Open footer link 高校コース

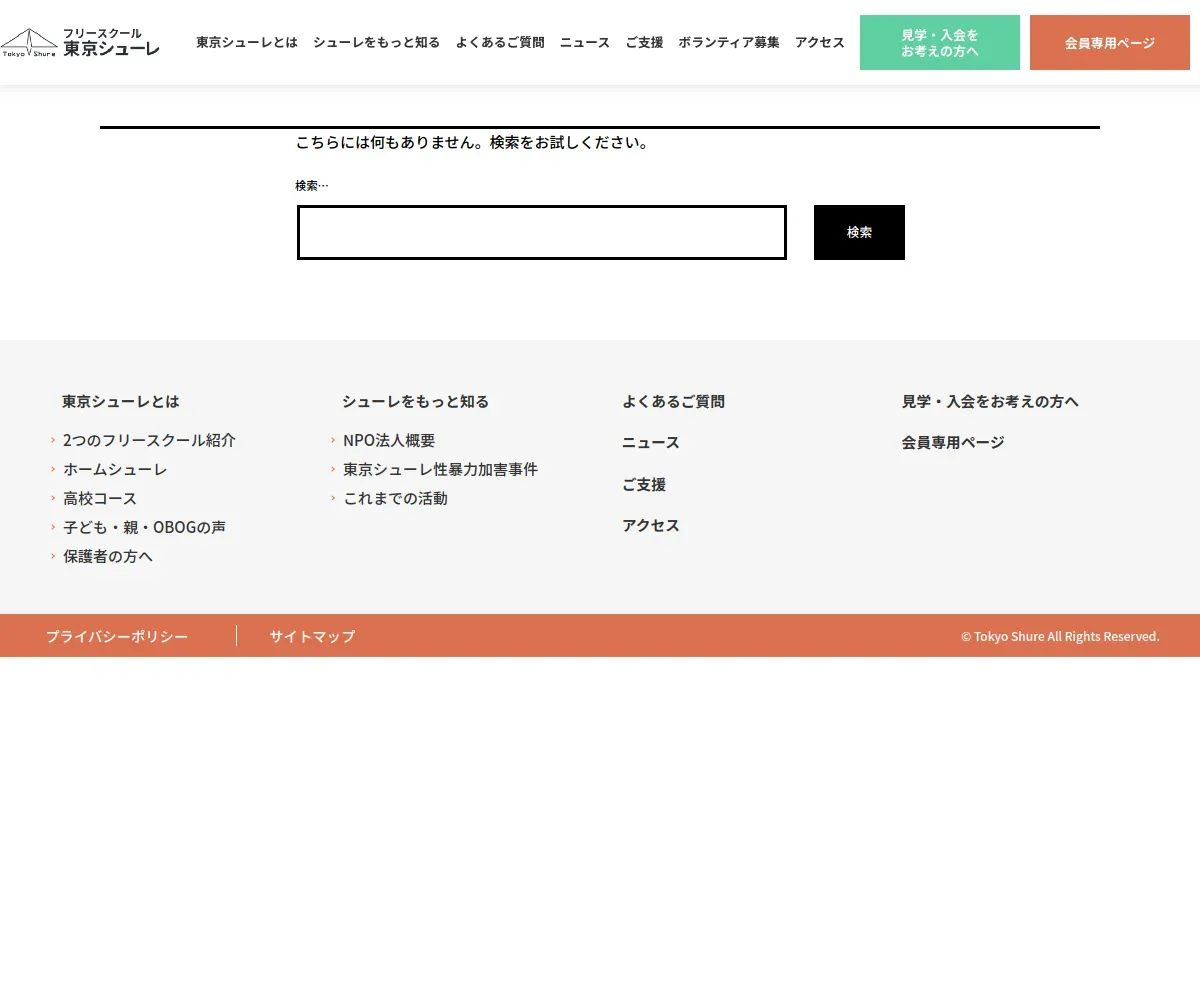(100, 498)
